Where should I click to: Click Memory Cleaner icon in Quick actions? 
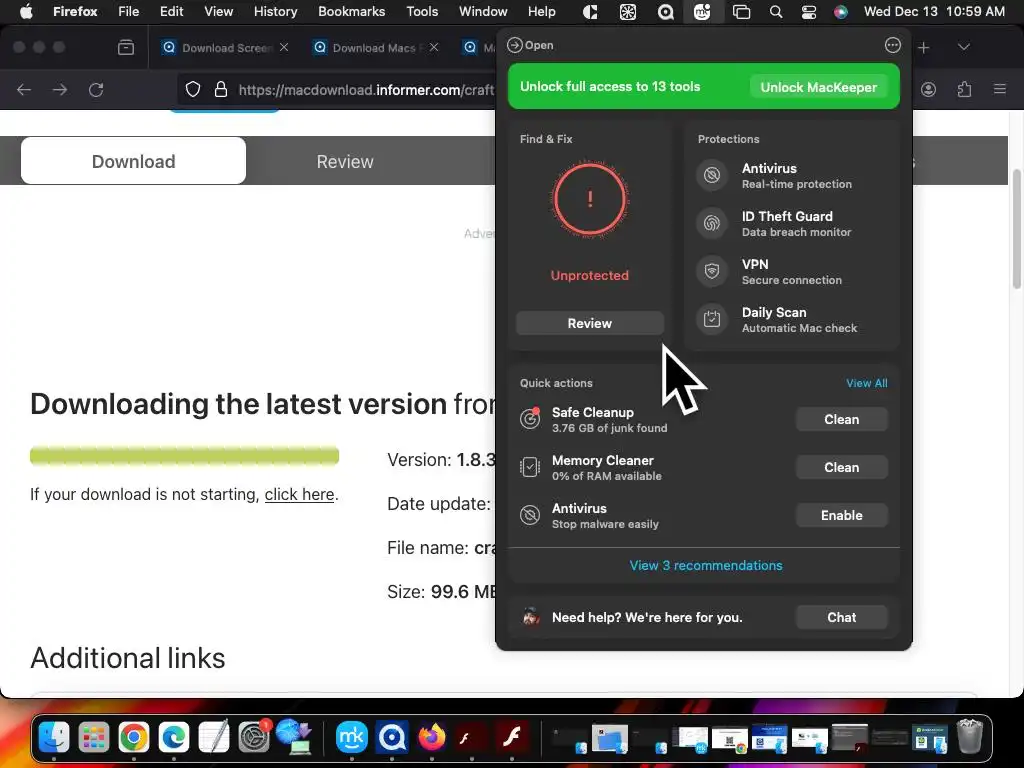[x=530, y=467]
